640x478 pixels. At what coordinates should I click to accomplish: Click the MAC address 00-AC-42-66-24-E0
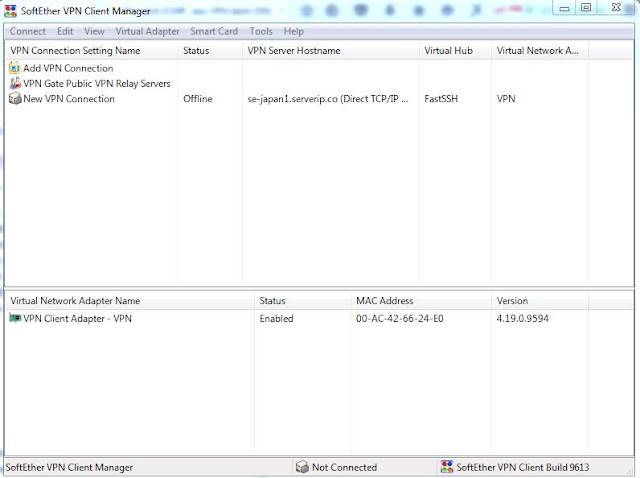click(400, 318)
